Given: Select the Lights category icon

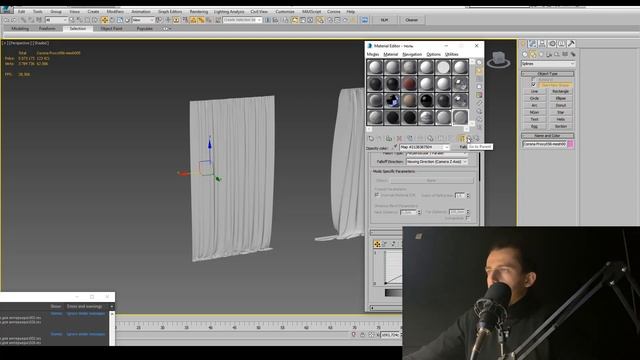Looking at the screenshot, I should [541, 54].
